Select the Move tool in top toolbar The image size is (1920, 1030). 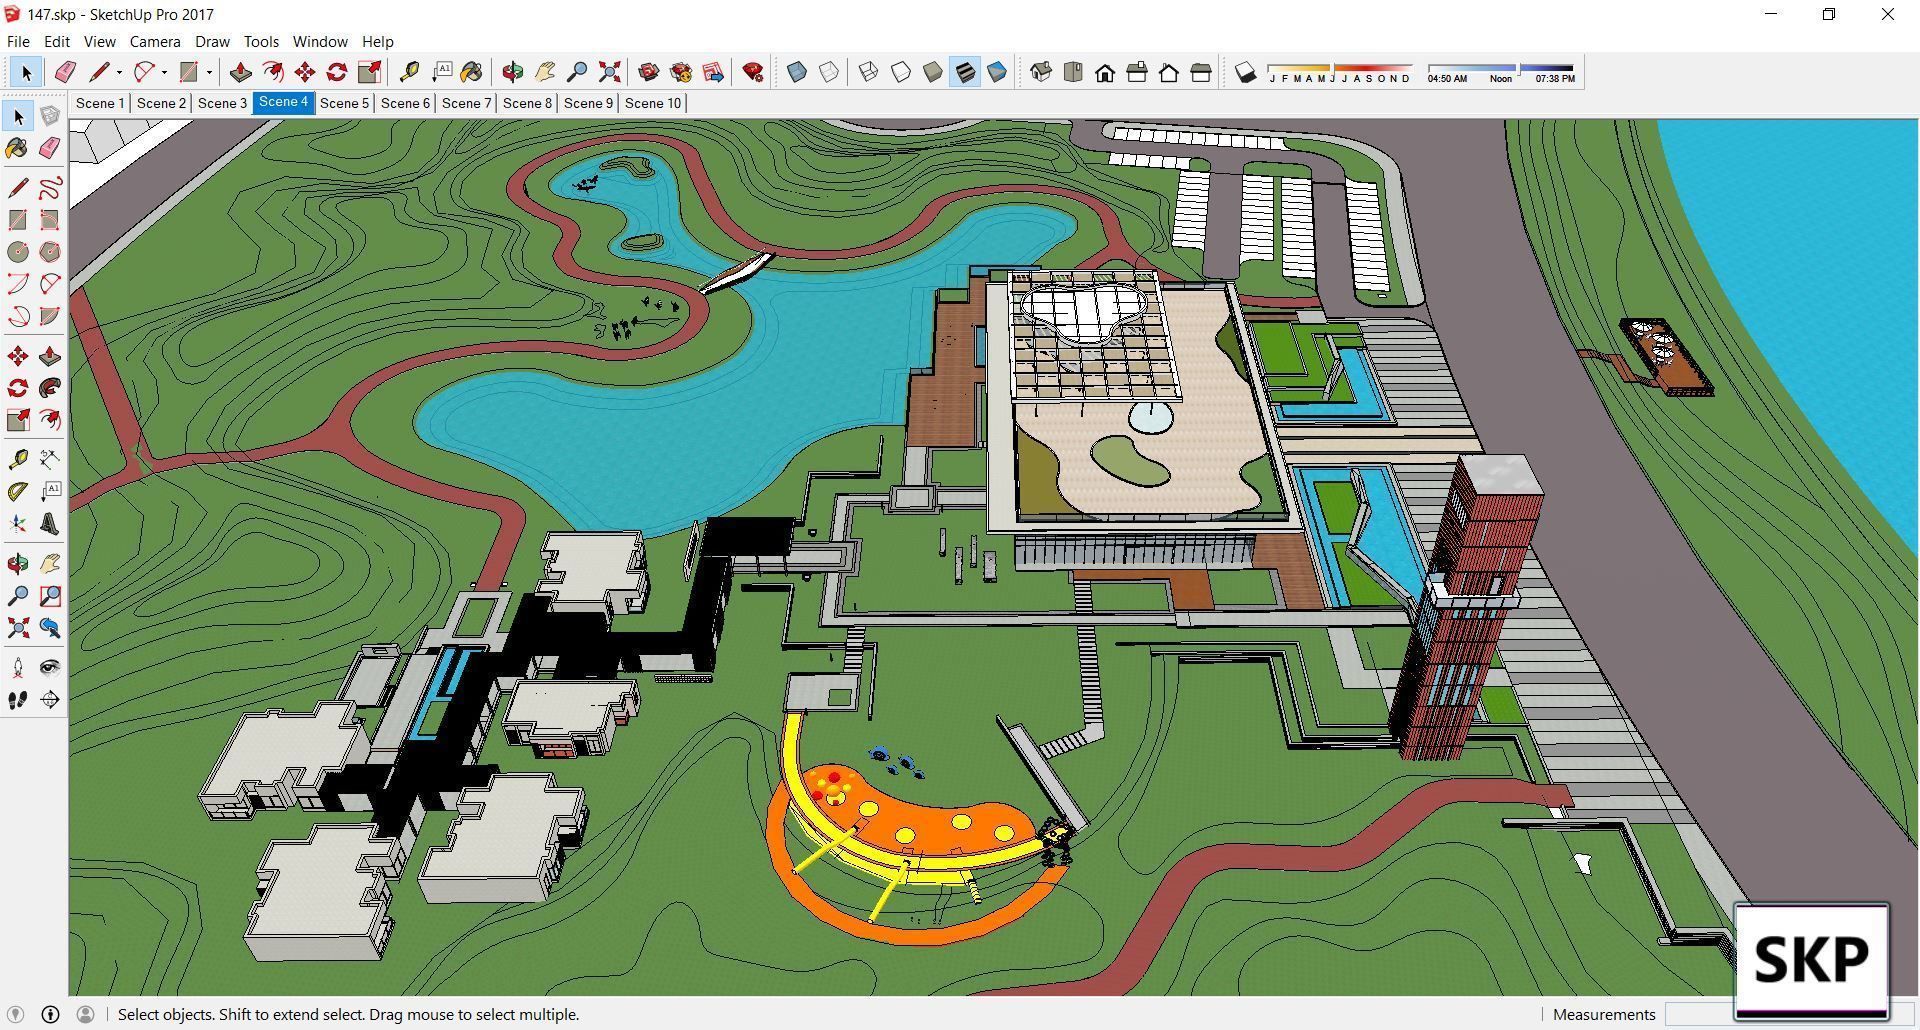tap(305, 72)
